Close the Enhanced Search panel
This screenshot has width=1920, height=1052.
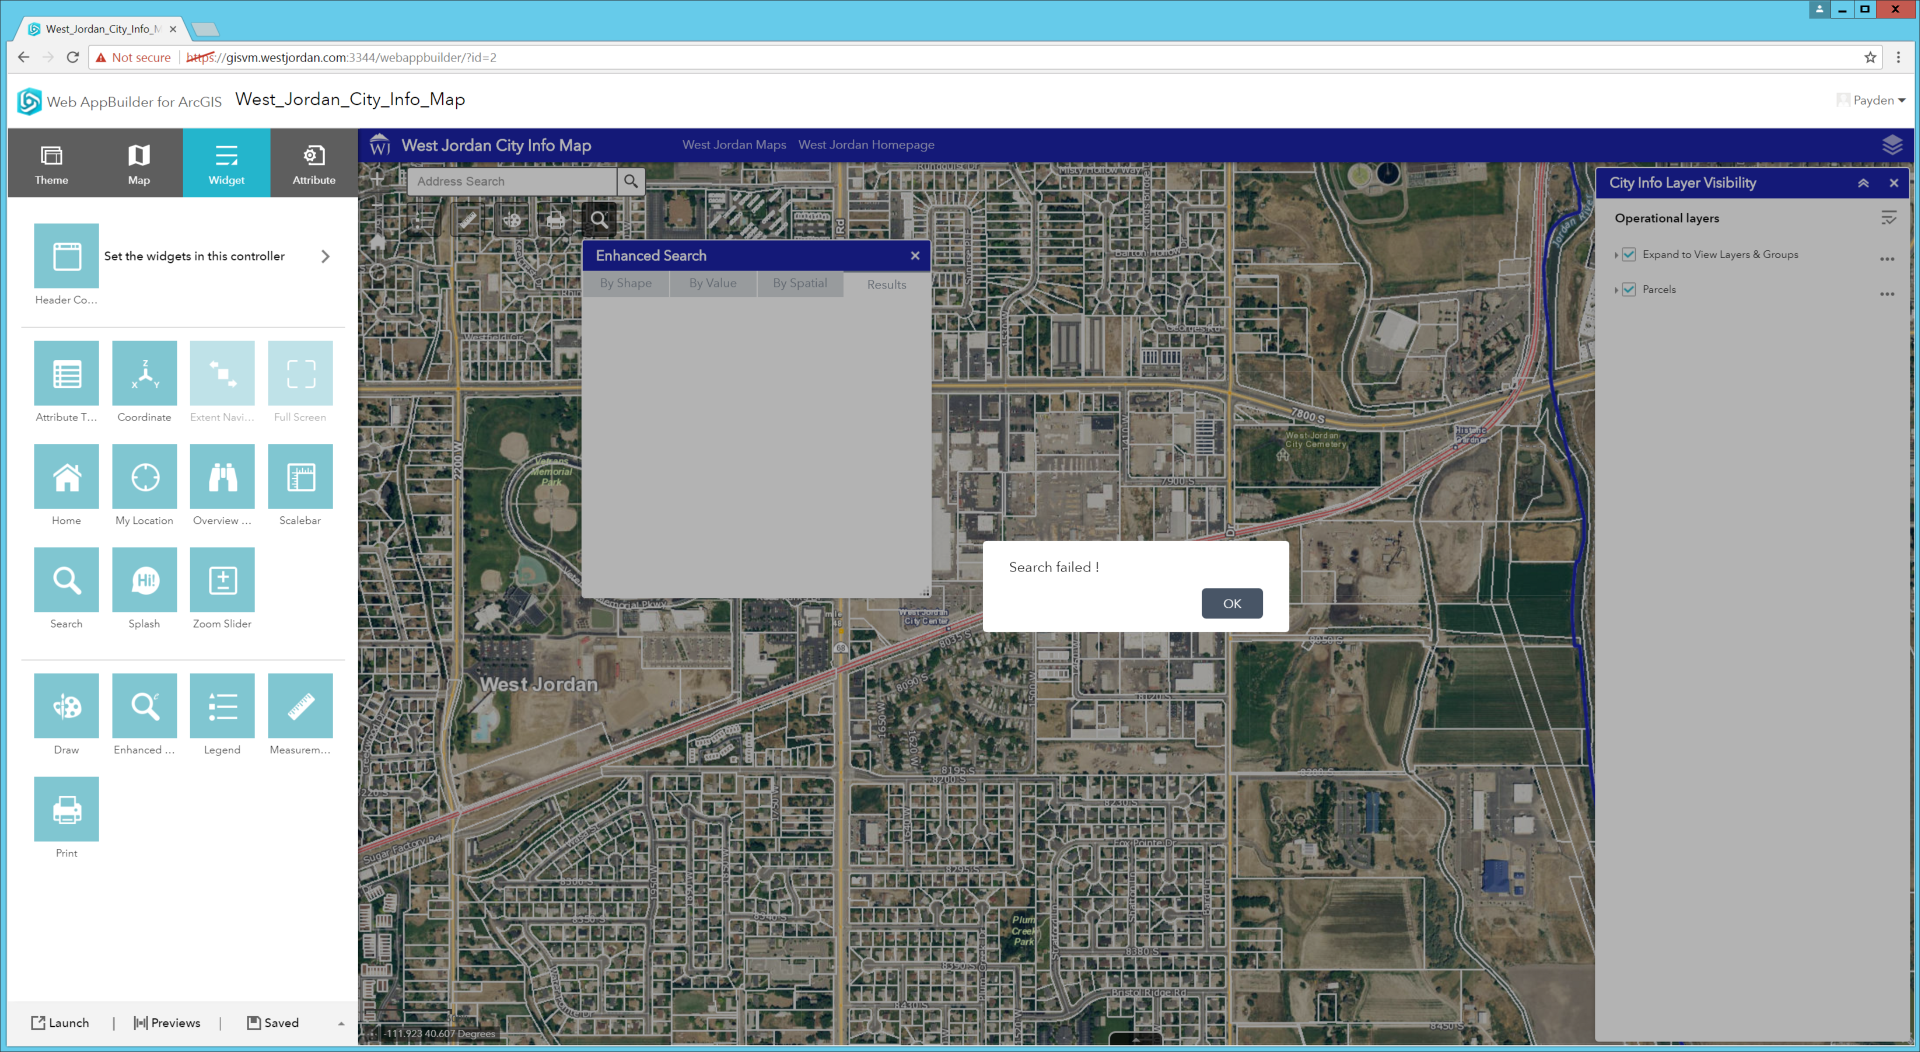[915, 256]
